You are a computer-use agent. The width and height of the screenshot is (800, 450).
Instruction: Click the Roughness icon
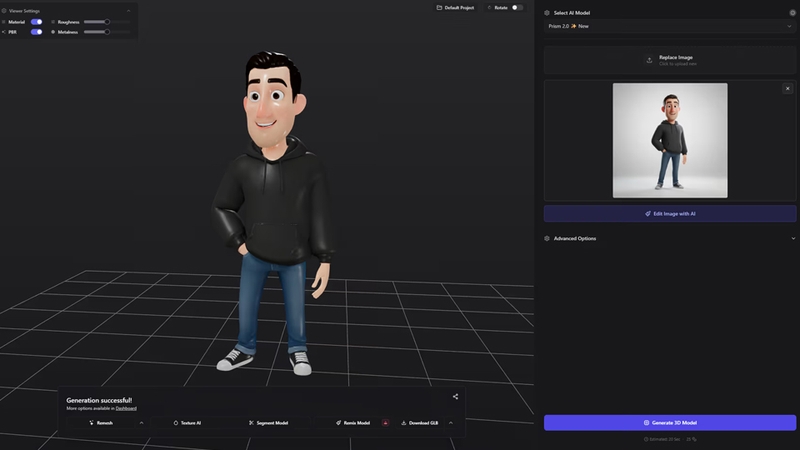[53, 22]
